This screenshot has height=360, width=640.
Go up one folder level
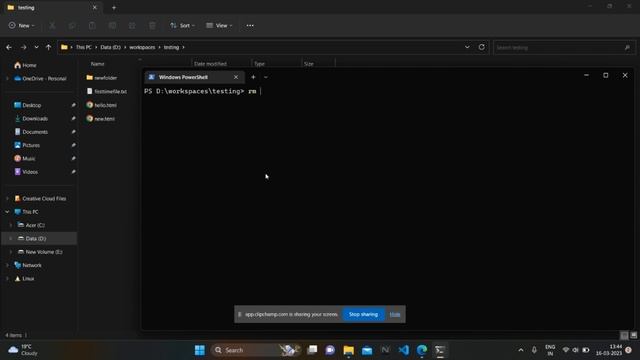point(49,47)
